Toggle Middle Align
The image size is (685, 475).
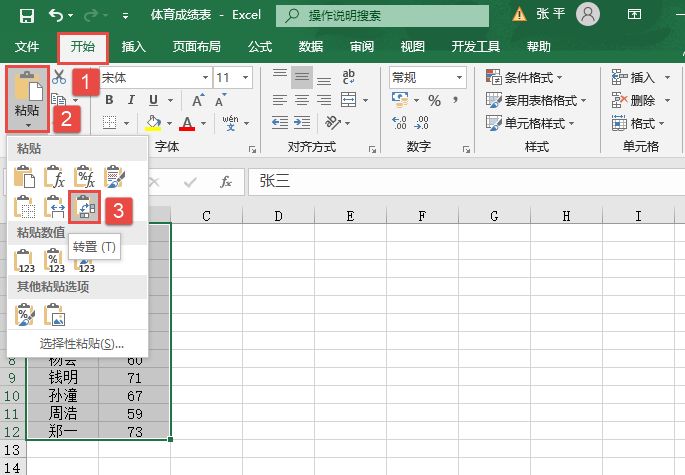(x=301, y=77)
